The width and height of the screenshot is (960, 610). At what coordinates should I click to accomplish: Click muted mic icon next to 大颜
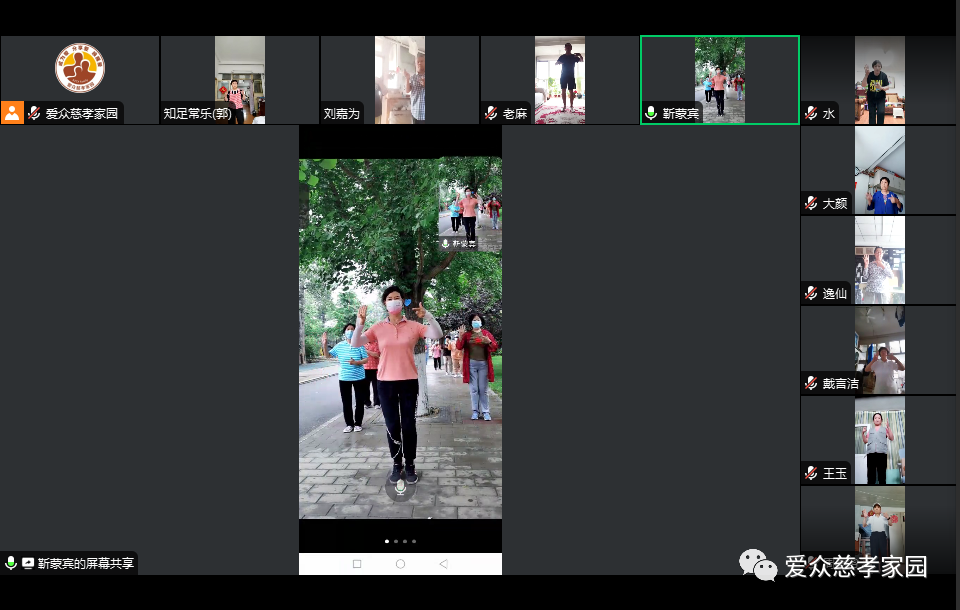pyautogui.click(x=811, y=203)
